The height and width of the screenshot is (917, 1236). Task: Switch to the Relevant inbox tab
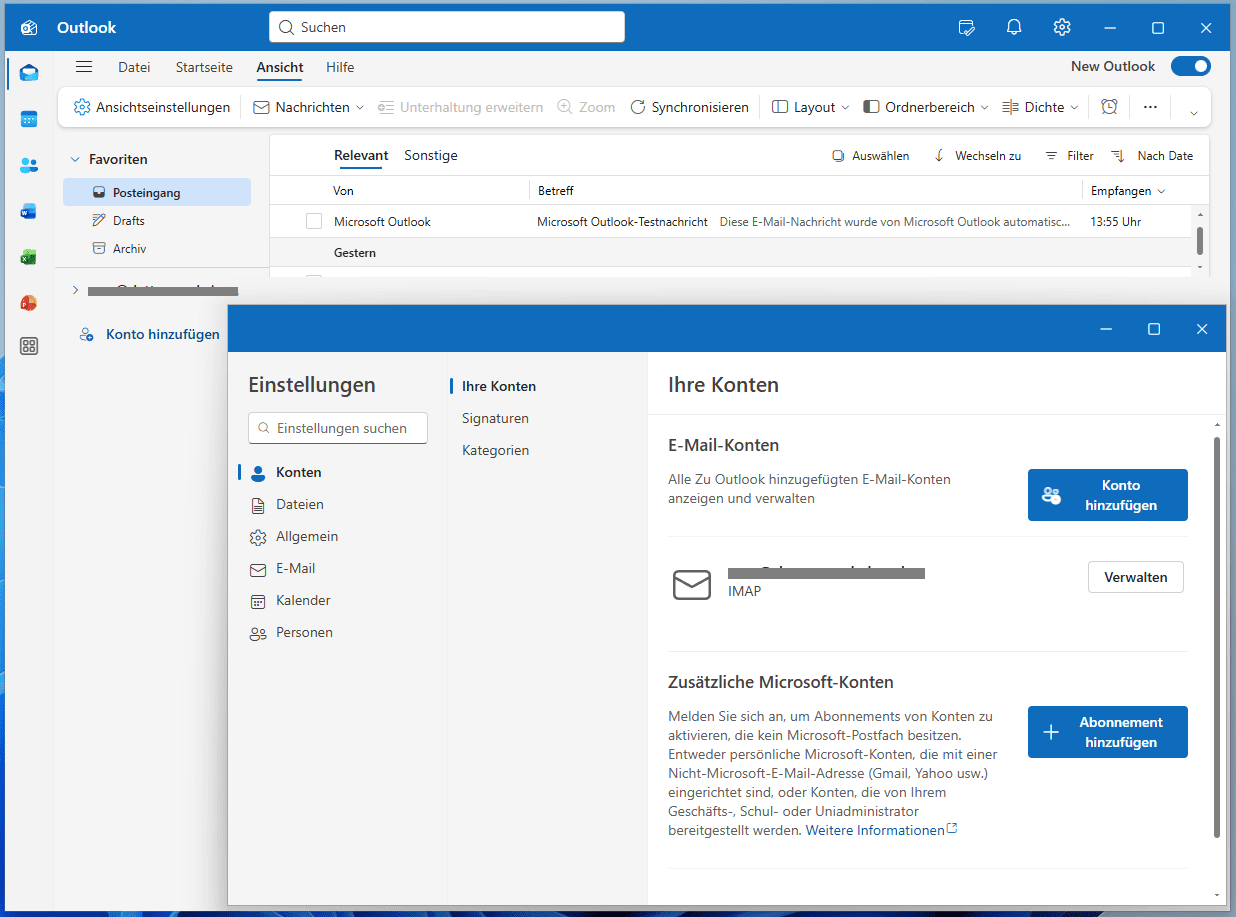tap(361, 155)
